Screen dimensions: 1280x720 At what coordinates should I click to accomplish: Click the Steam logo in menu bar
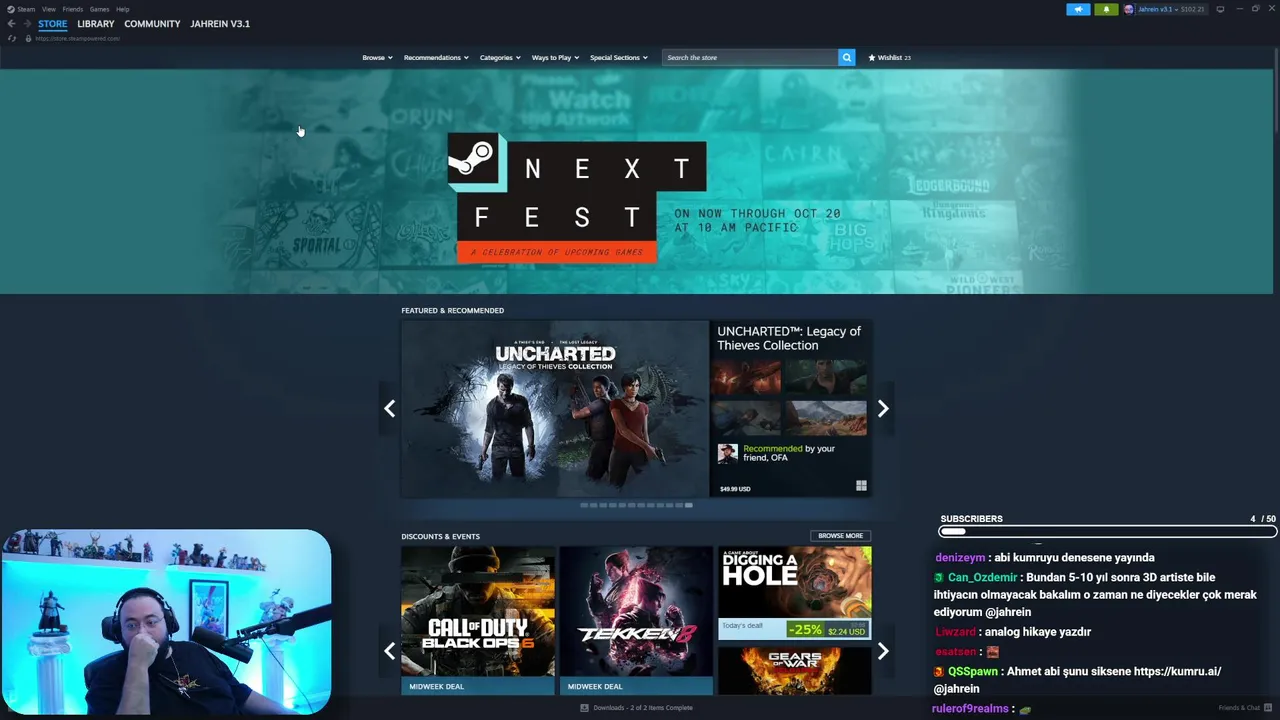[x=11, y=9]
